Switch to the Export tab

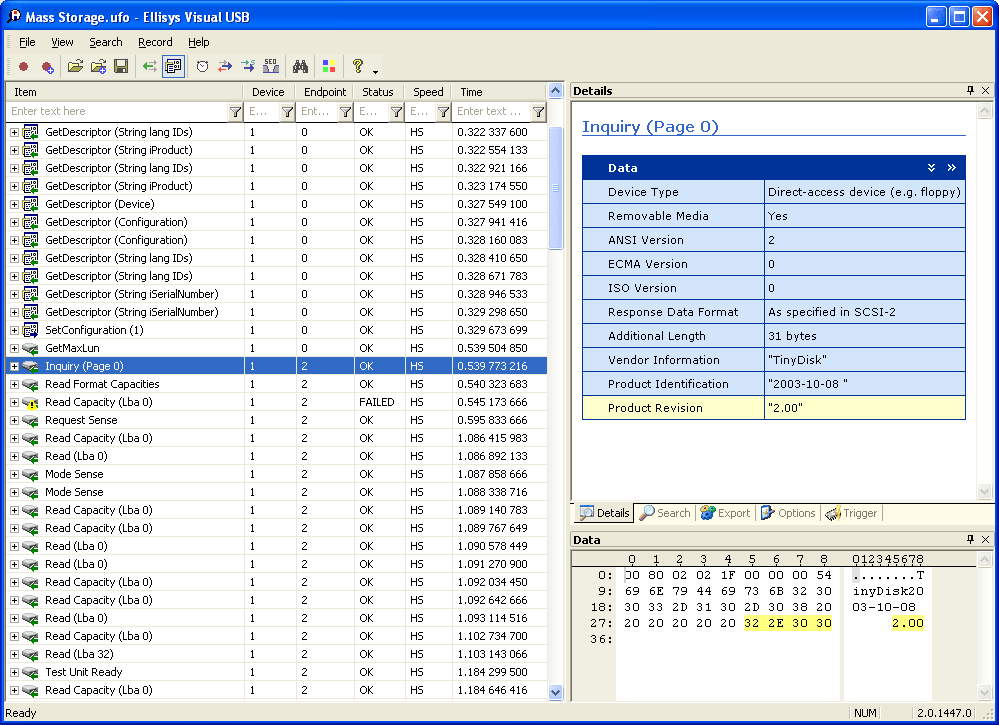725,513
